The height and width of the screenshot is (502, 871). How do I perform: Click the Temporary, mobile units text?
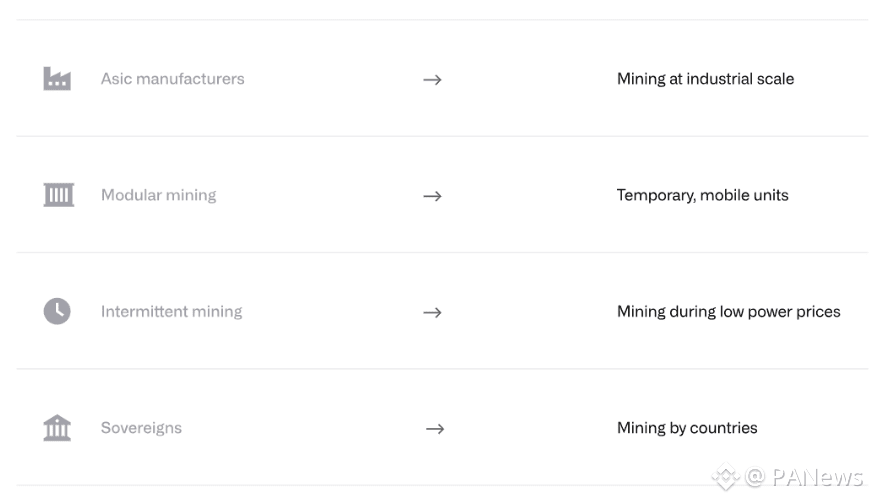[x=703, y=195]
